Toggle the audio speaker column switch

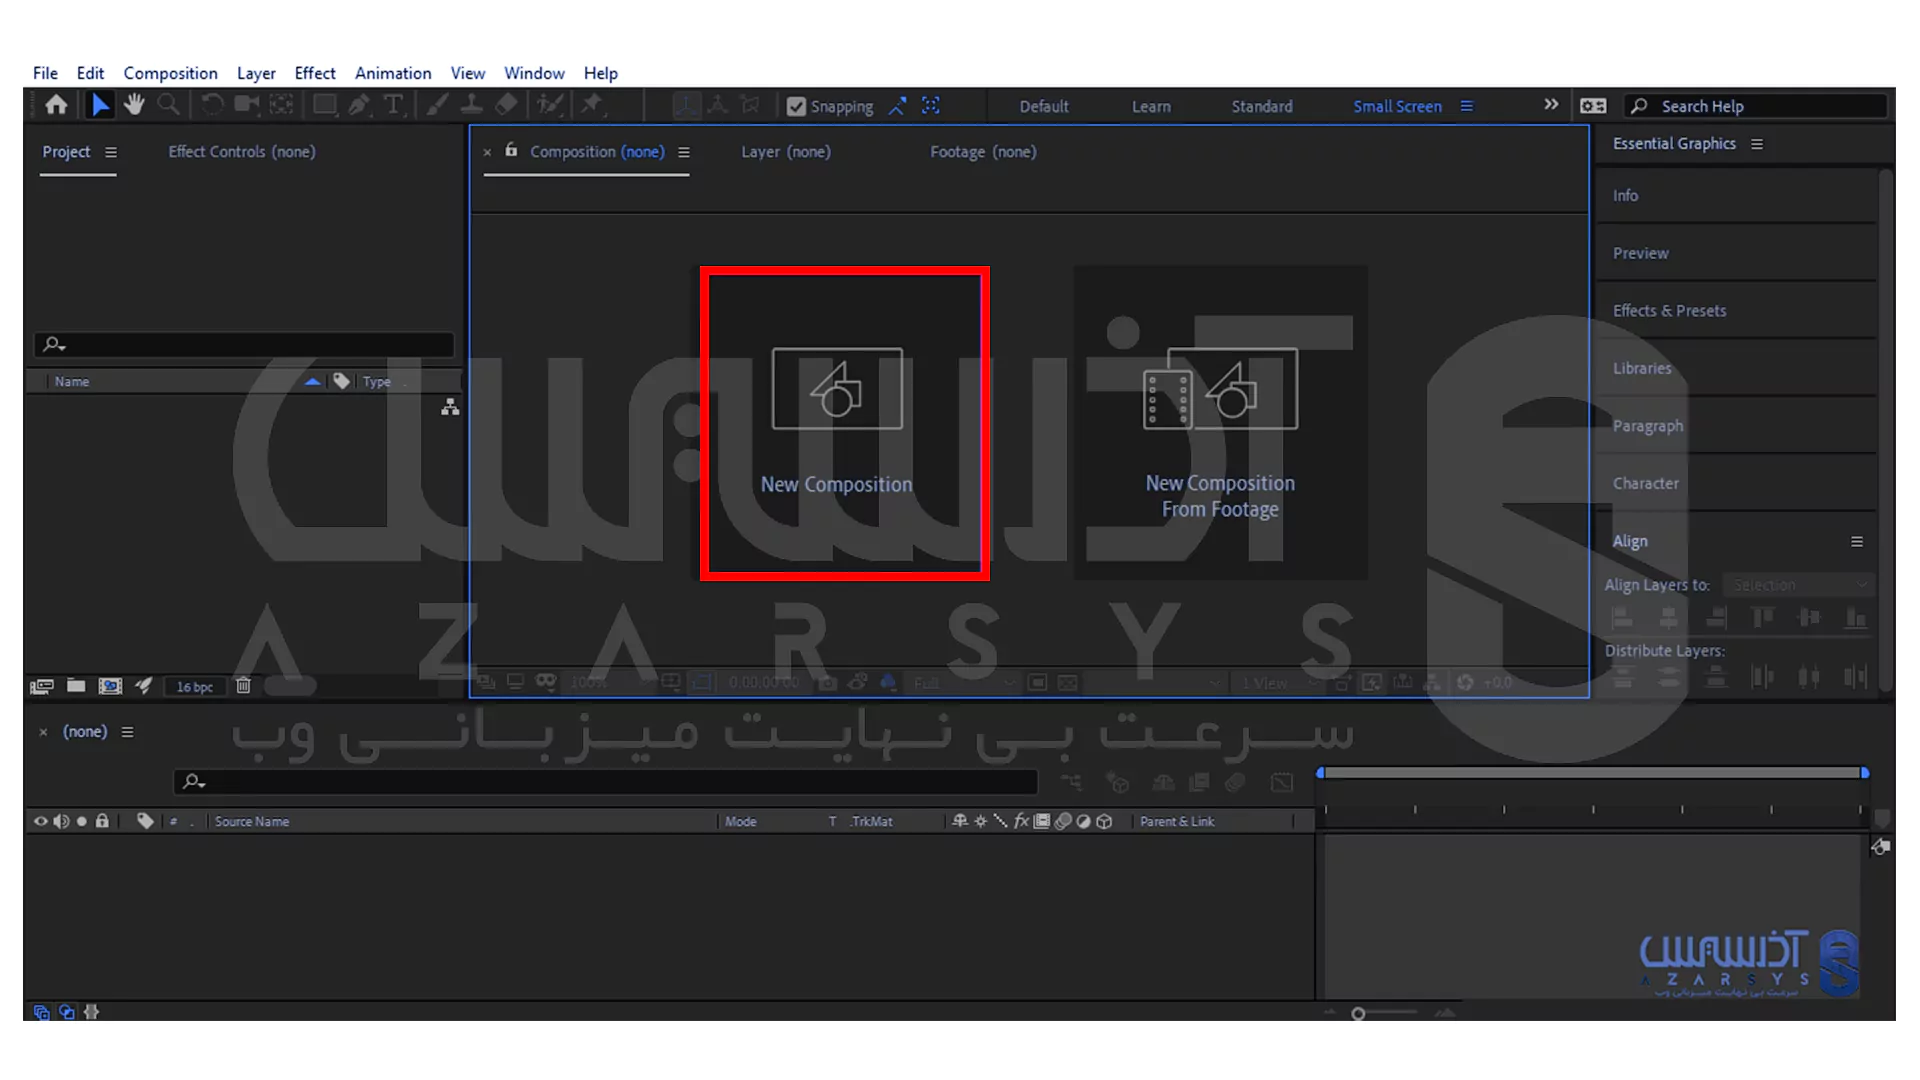61,821
